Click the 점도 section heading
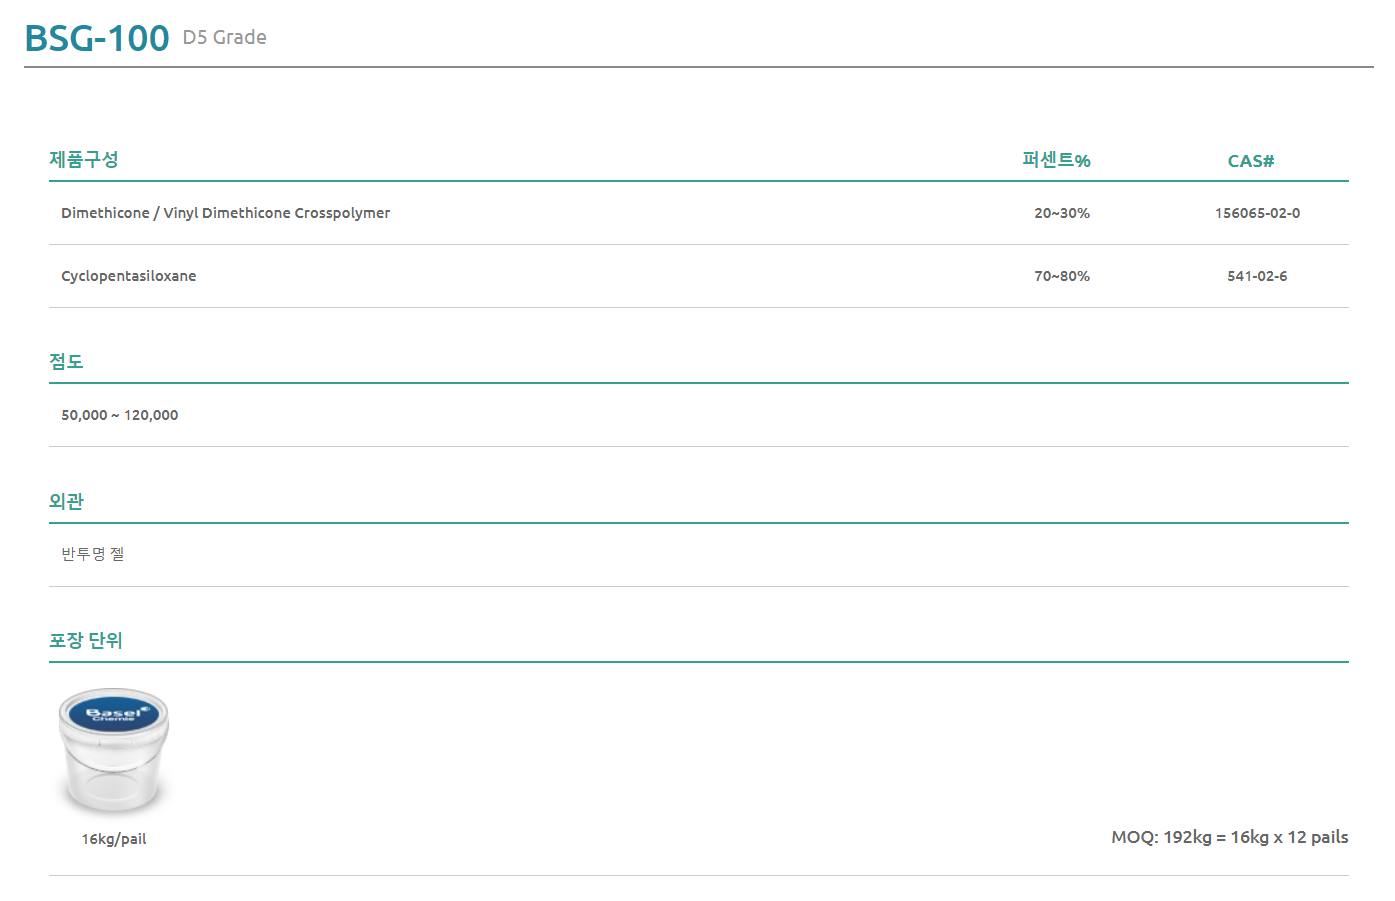1395x901 pixels. (66, 361)
